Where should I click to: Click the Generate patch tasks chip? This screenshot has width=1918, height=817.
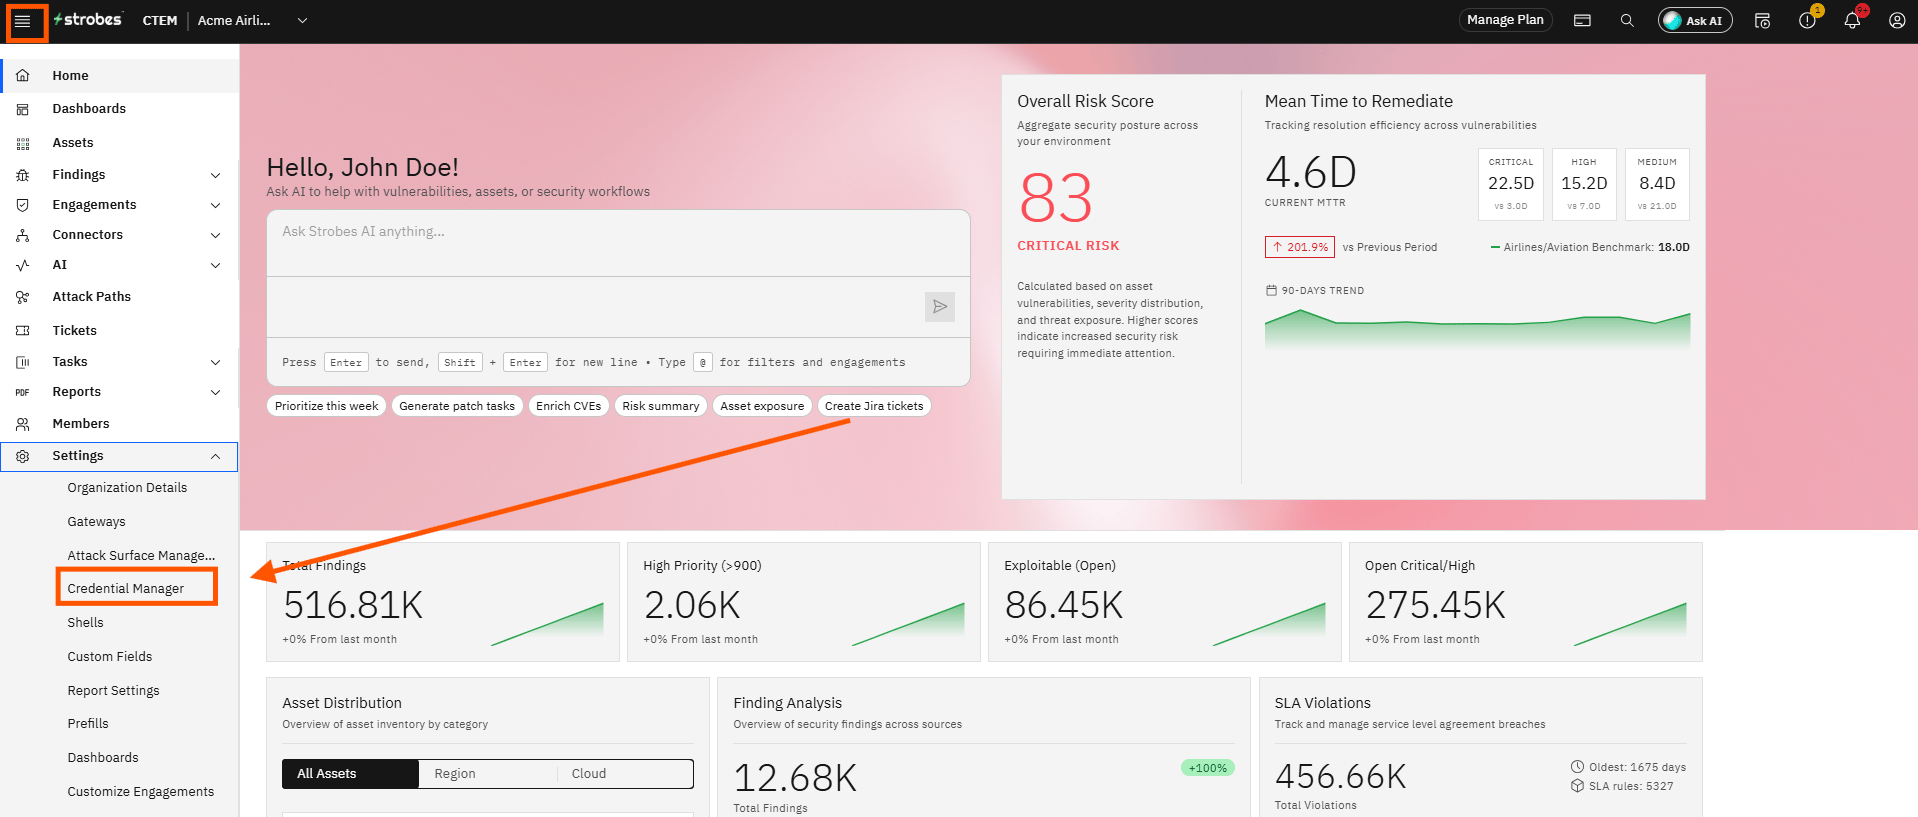[x=457, y=406]
